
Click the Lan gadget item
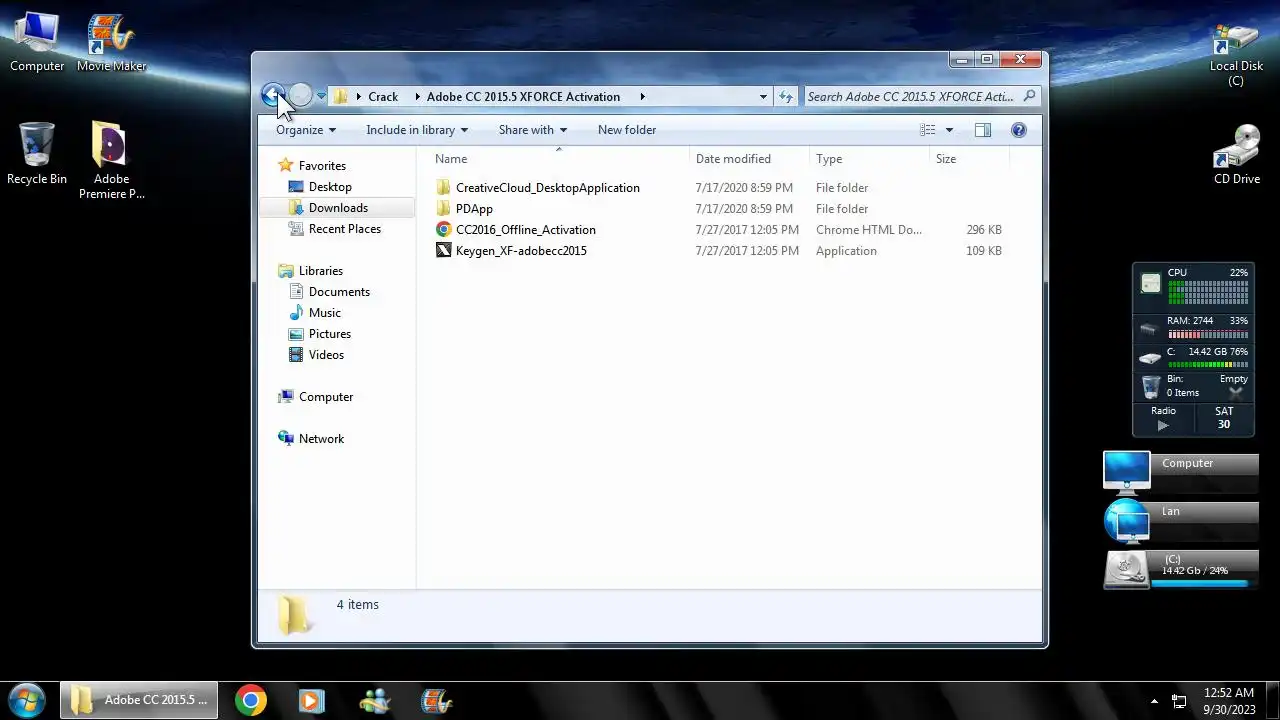[1180, 520]
